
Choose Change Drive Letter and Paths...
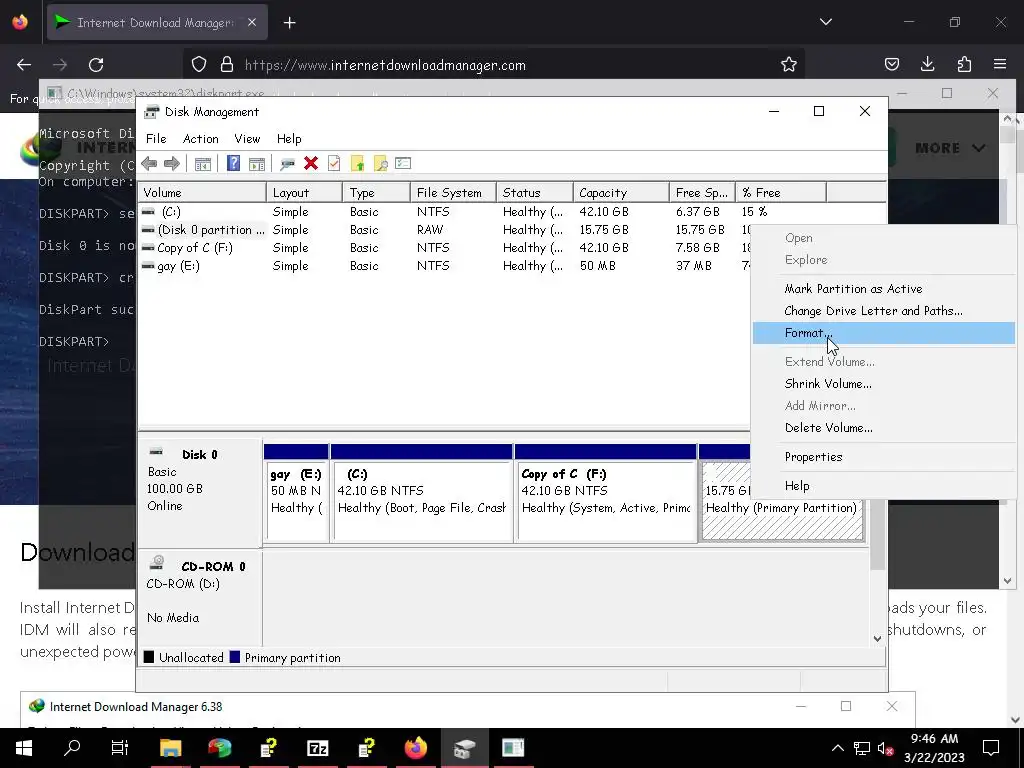click(x=884, y=311)
